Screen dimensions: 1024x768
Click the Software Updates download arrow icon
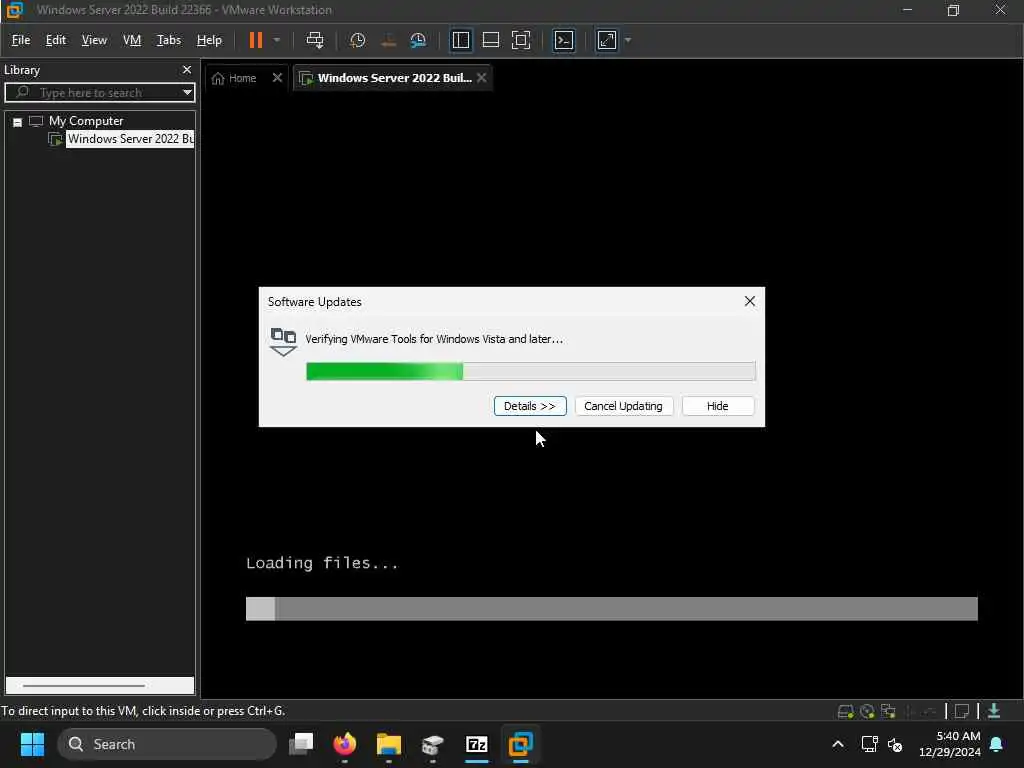point(283,342)
